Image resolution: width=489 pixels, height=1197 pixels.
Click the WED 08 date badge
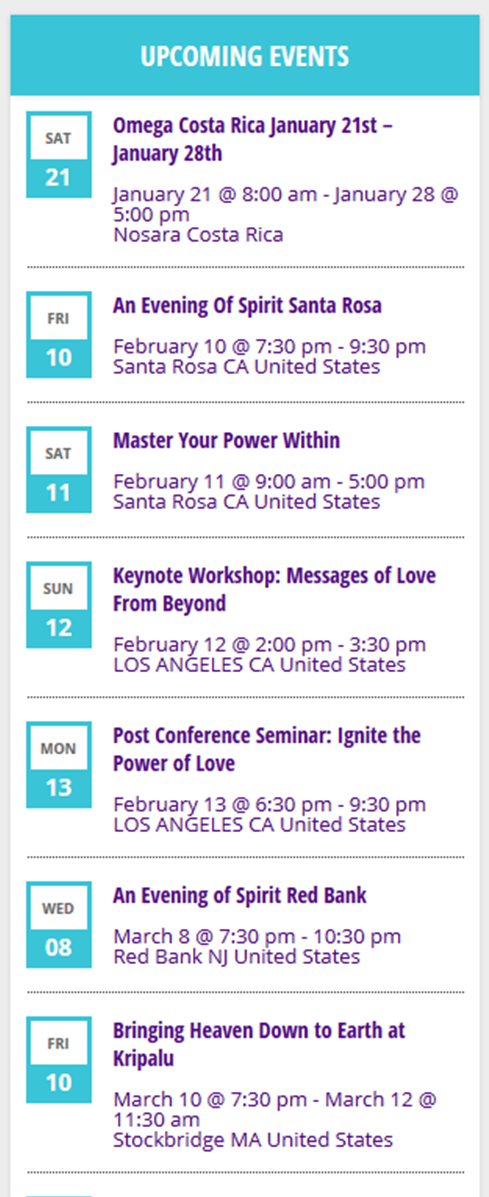click(x=59, y=924)
